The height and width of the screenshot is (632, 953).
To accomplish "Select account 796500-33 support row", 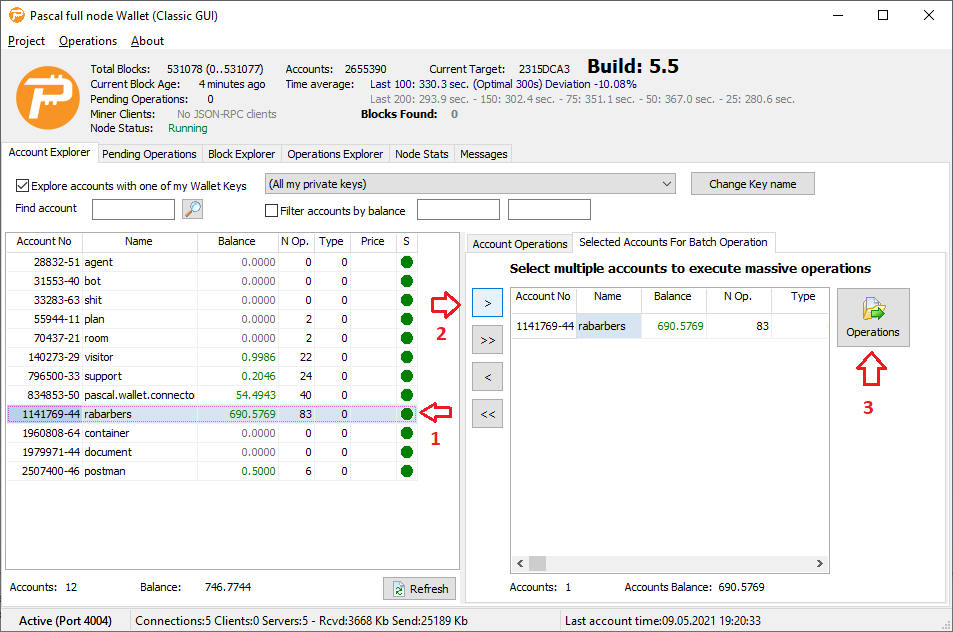I will point(212,376).
